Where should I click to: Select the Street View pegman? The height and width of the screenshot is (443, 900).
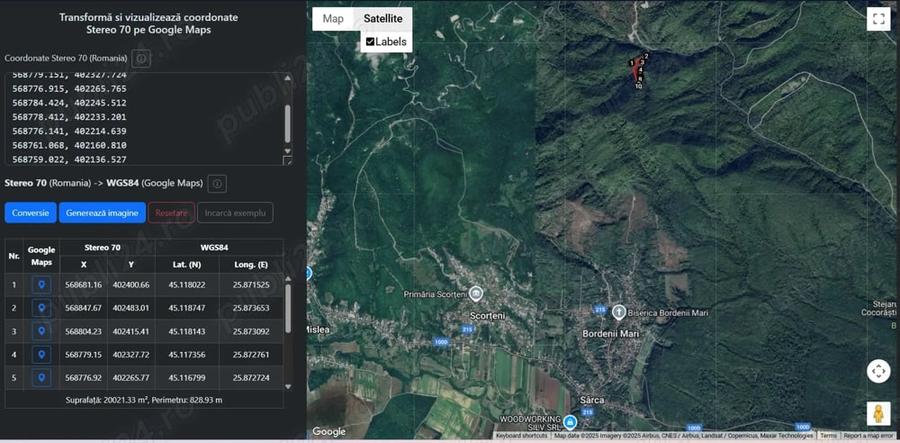pyautogui.click(x=878, y=414)
